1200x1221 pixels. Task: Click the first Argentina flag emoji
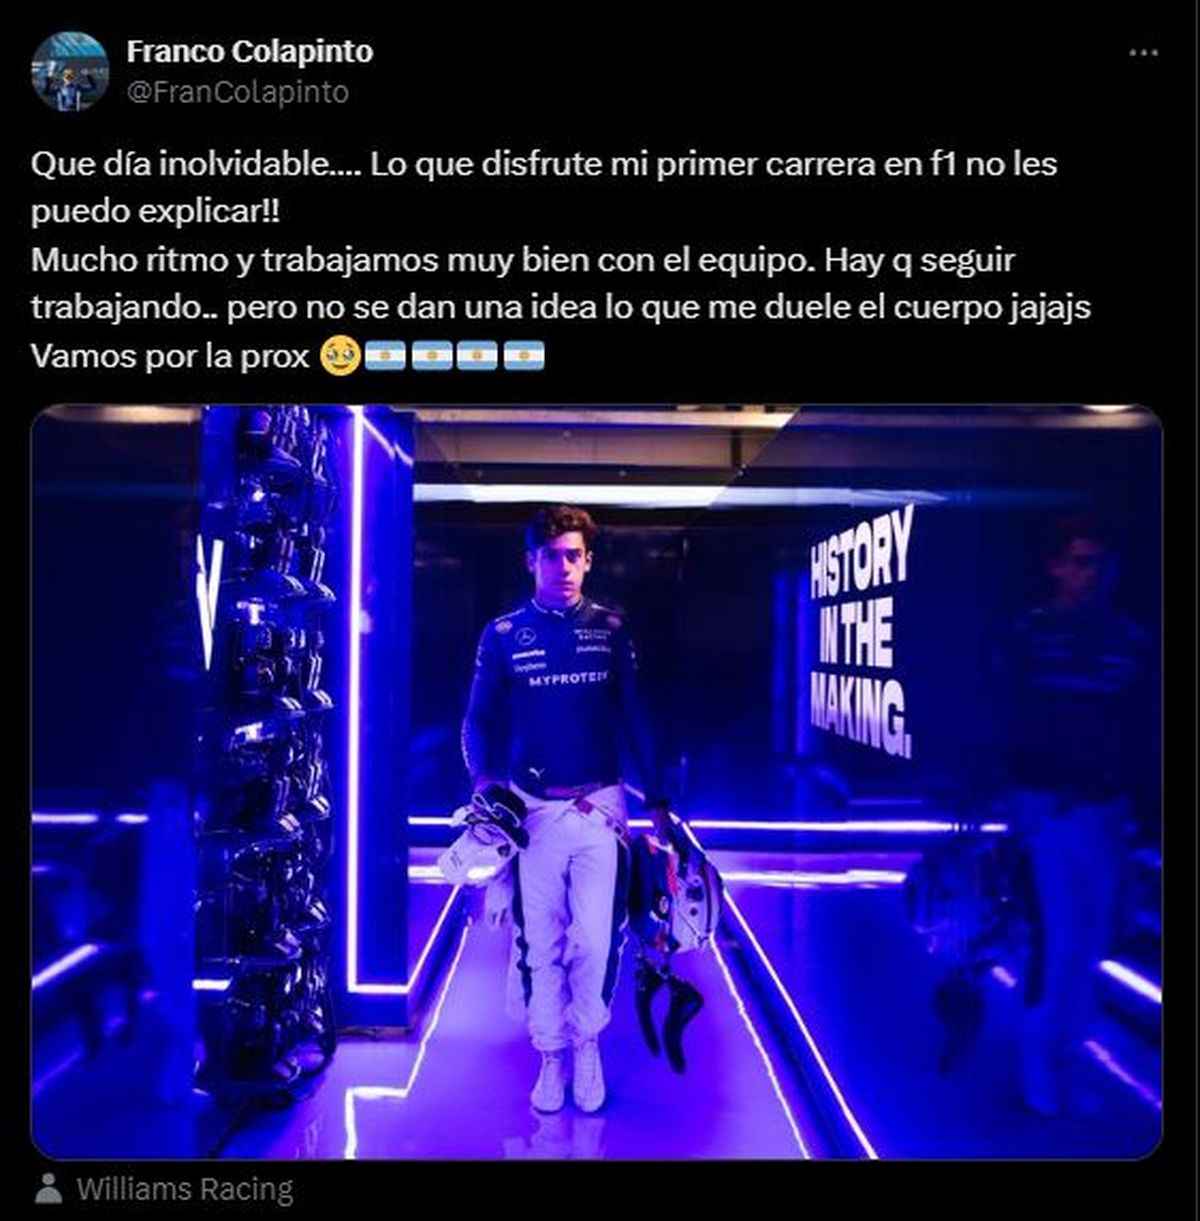(x=386, y=356)
